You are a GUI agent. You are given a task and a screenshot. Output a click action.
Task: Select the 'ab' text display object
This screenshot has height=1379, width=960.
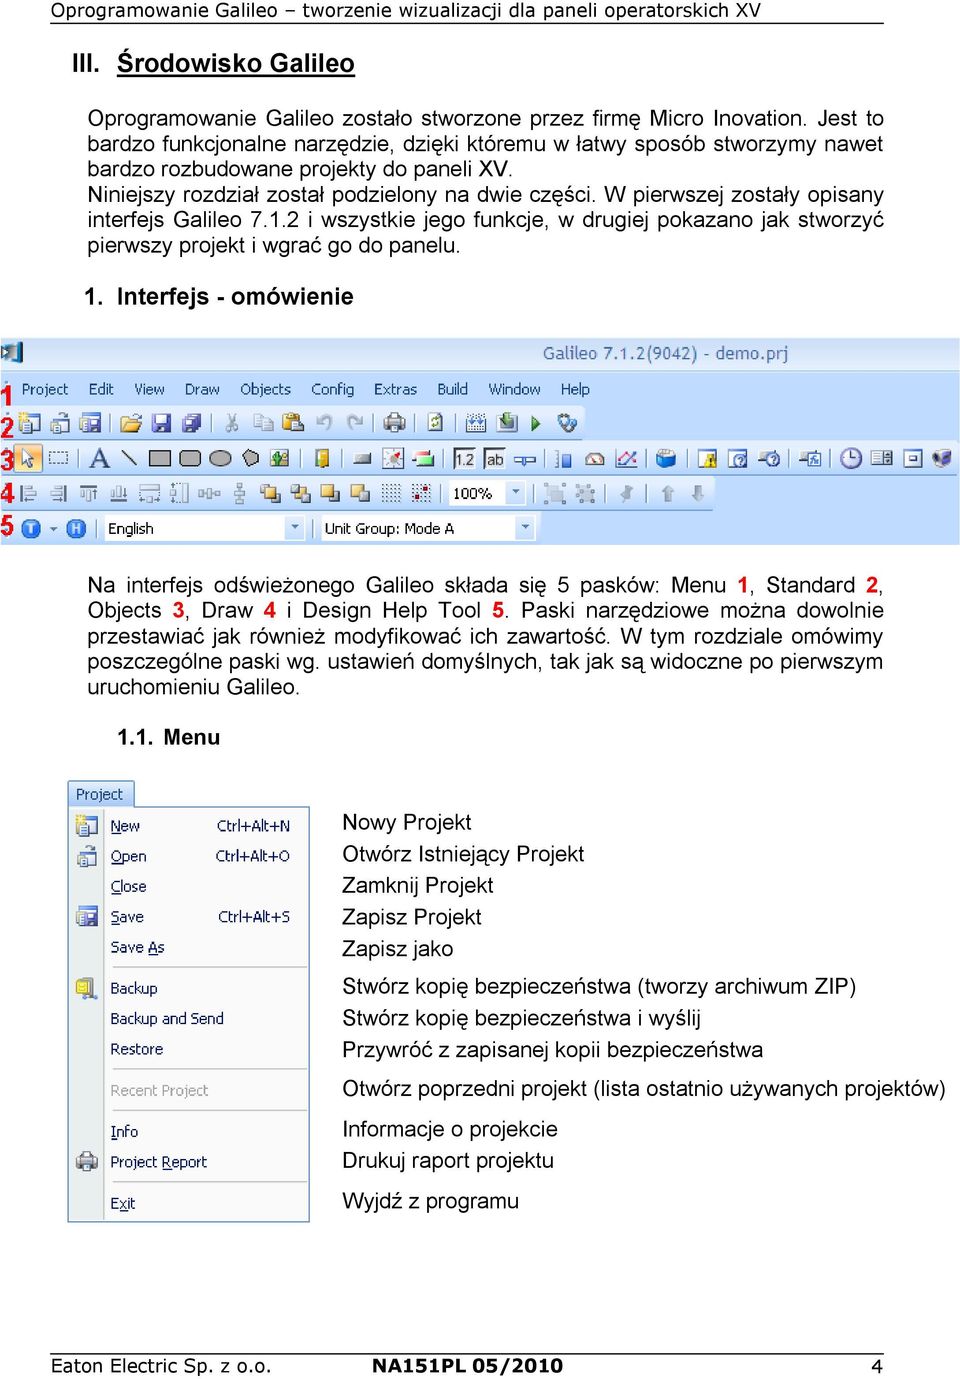(494, 459)
